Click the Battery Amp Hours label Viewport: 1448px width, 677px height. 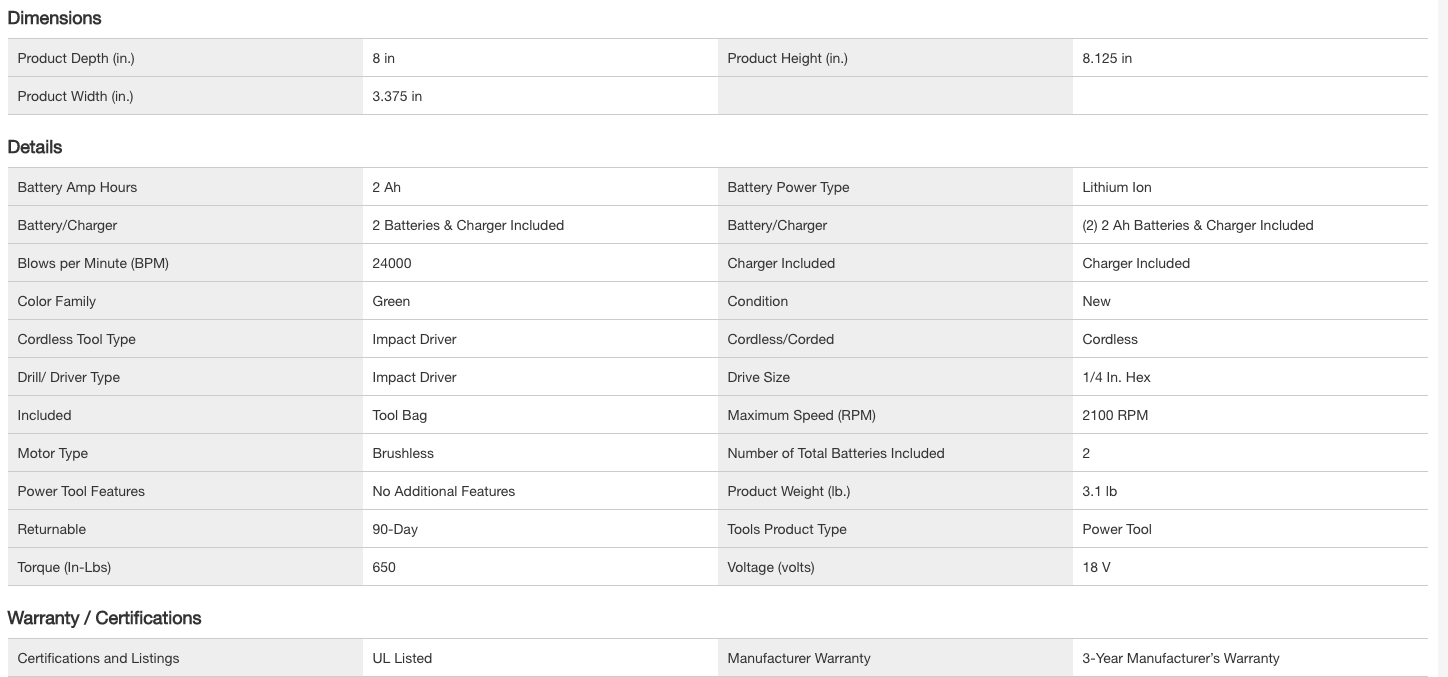pyautogui.click(x=77, y=187)
